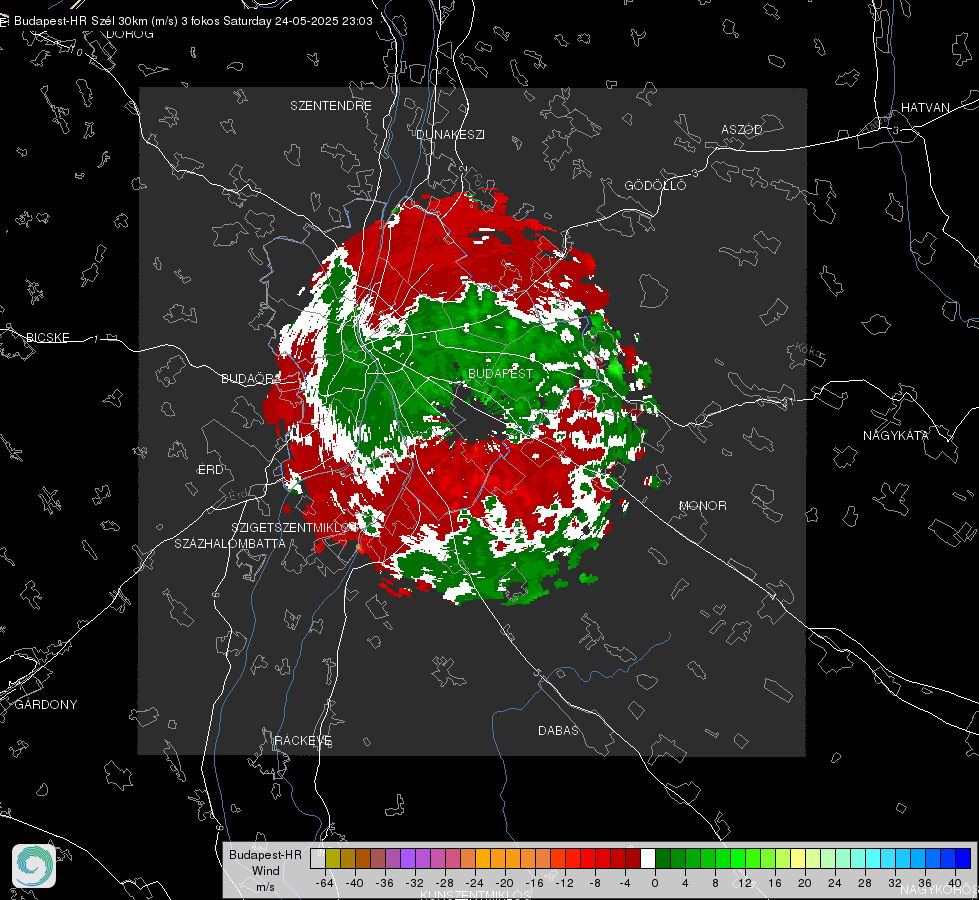This screenshot has height=900, width=979.
Task: Click the -24 value on the legend
Action: pos(475,883)
